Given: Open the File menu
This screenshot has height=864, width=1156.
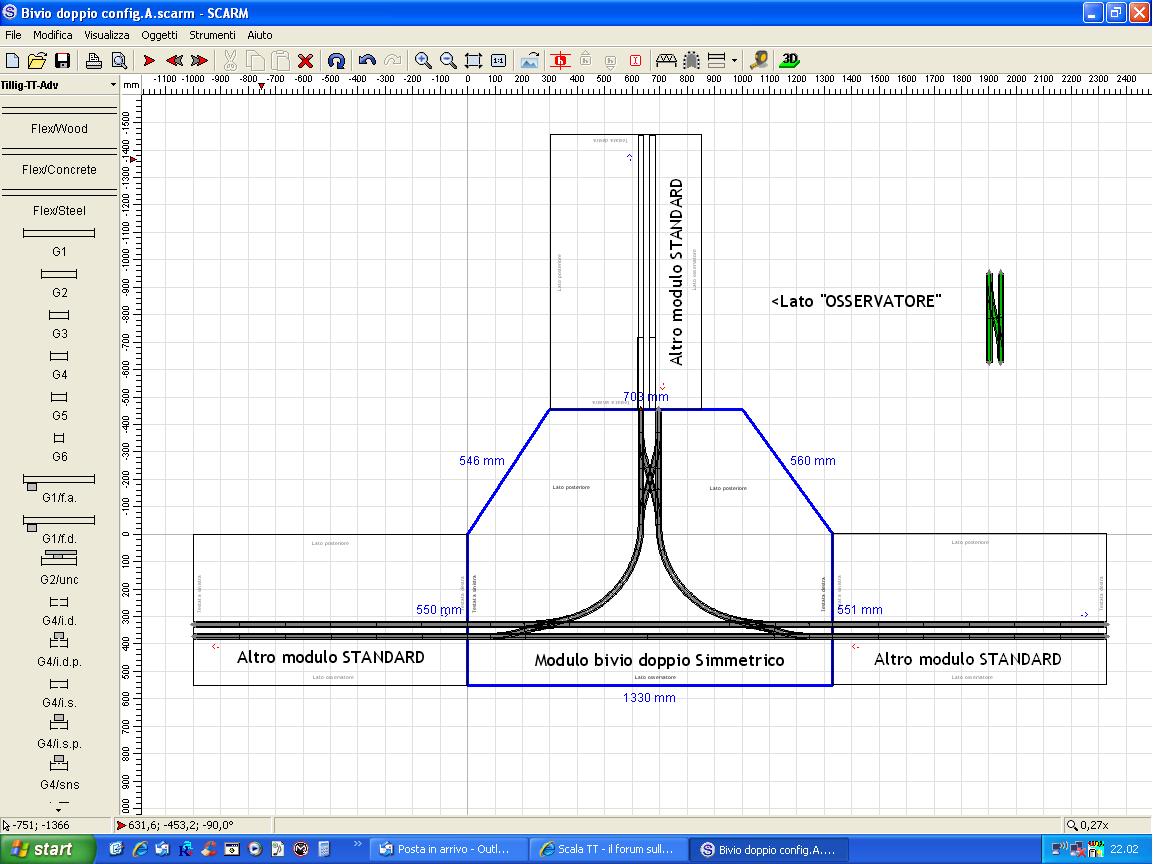Looking at the screenshot, I should [x=13, y=35].
